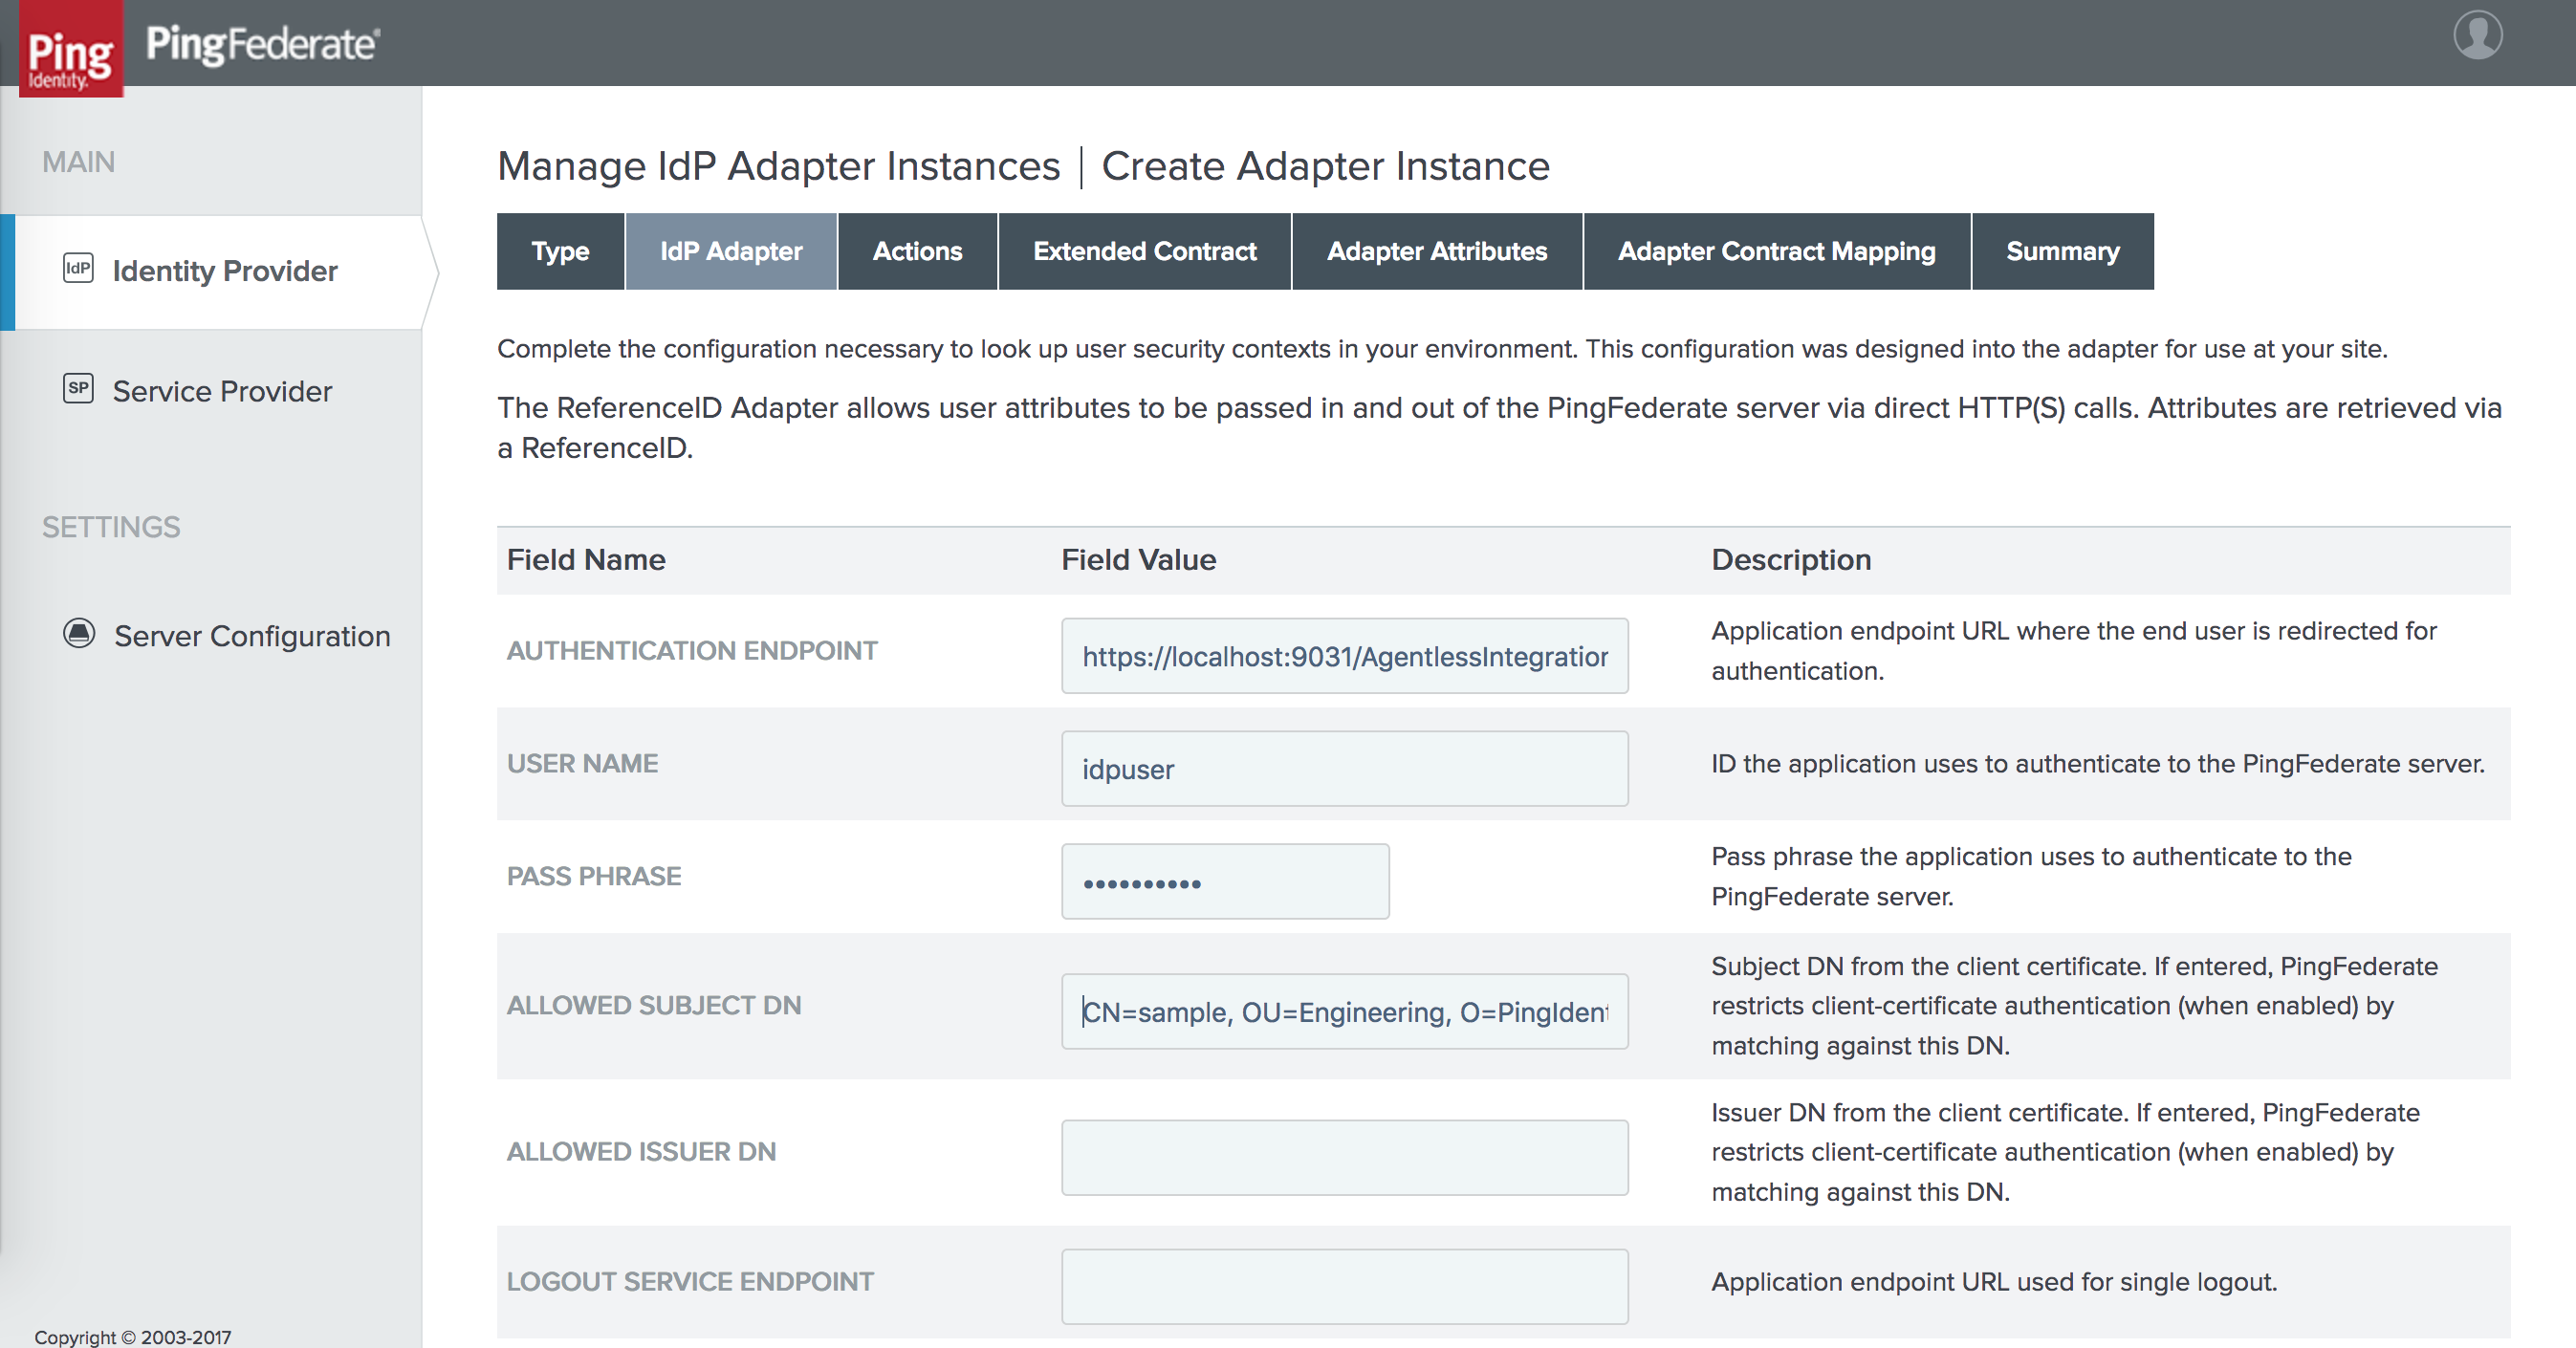
Task: Click the SP icon beside Service Provider
Action: (x=78, y=388)
